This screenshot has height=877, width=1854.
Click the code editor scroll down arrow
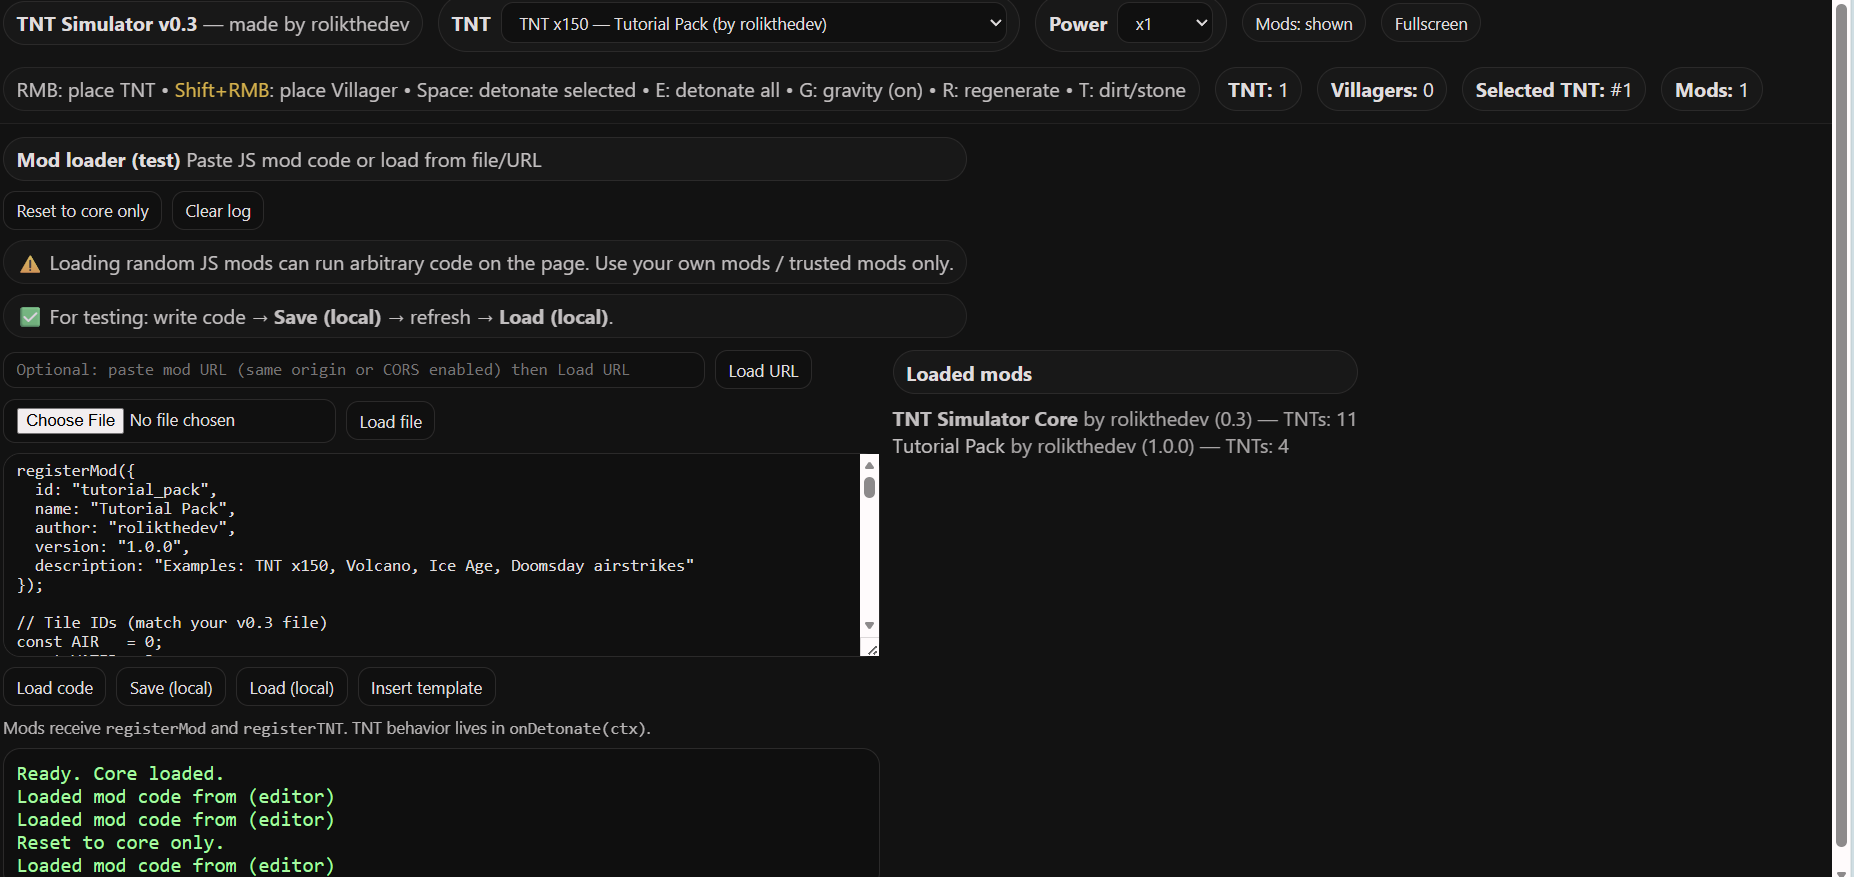tap(869, 626)
